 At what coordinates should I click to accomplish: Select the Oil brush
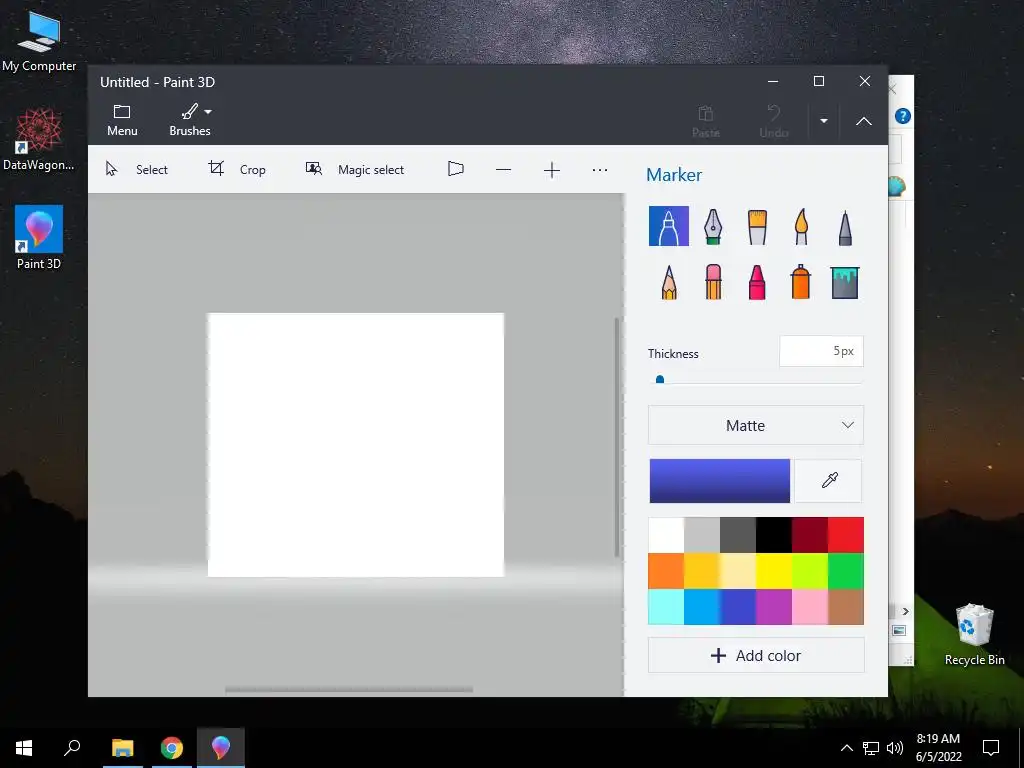(x=757, y=226)
